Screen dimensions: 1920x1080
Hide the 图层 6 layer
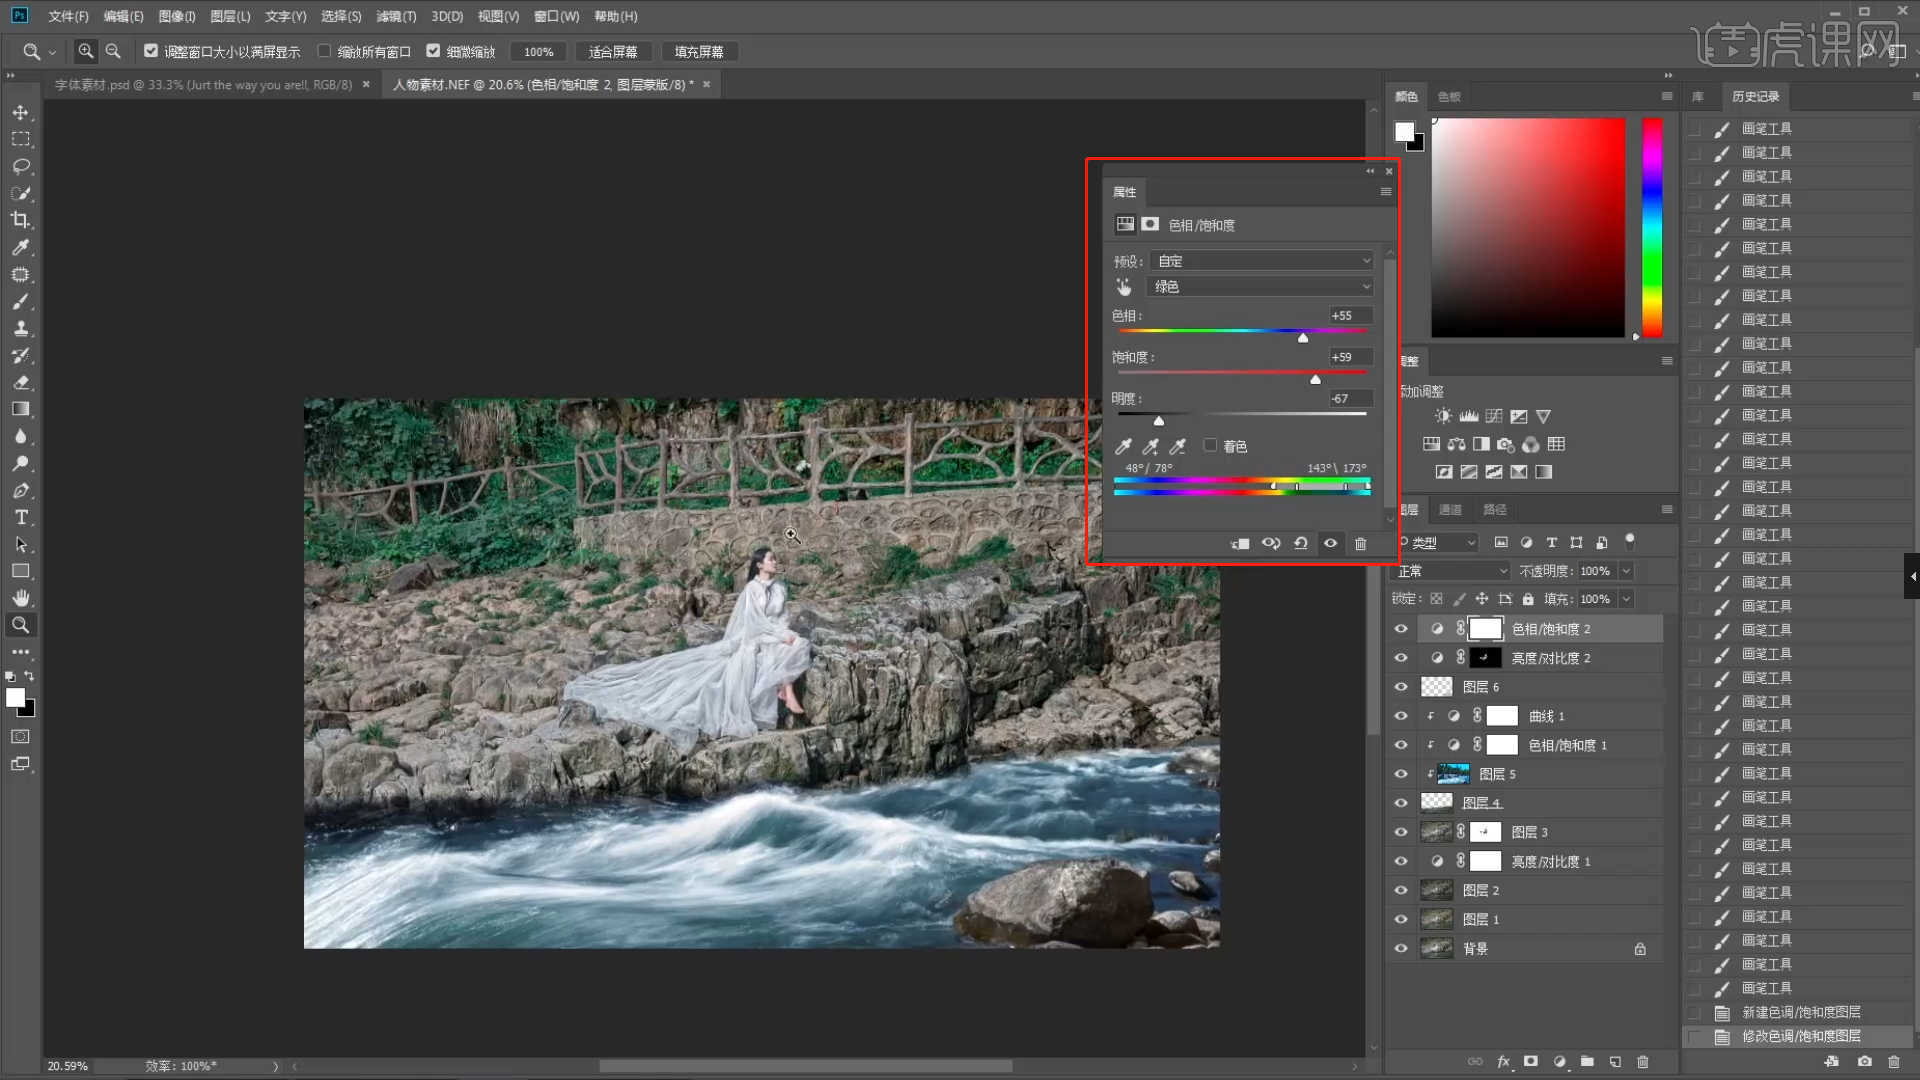(1400, 687)
